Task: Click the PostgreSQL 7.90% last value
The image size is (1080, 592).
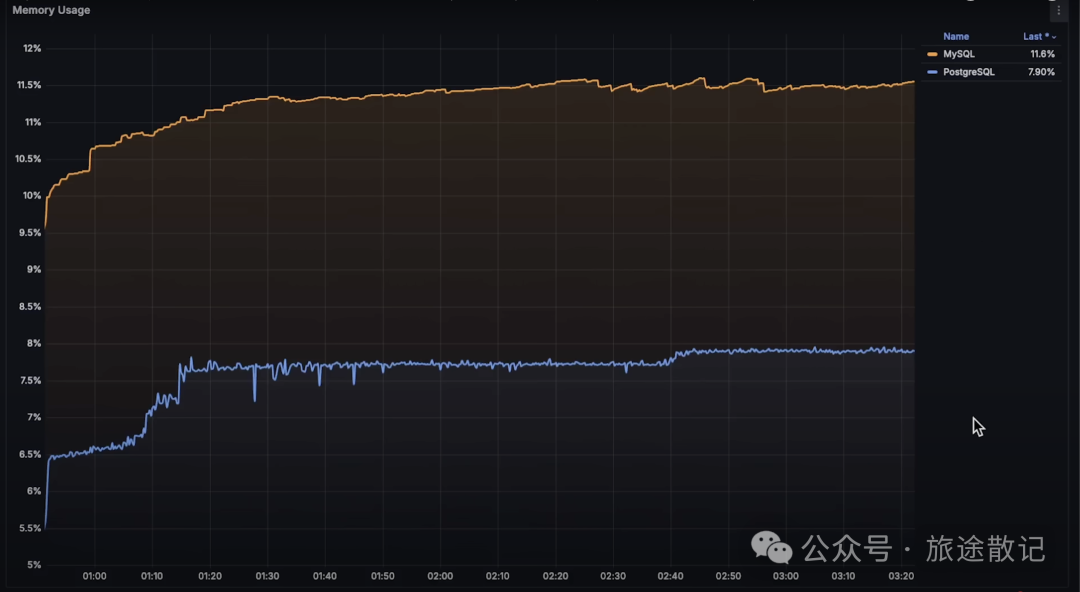Action: (x=1041, y=72)
